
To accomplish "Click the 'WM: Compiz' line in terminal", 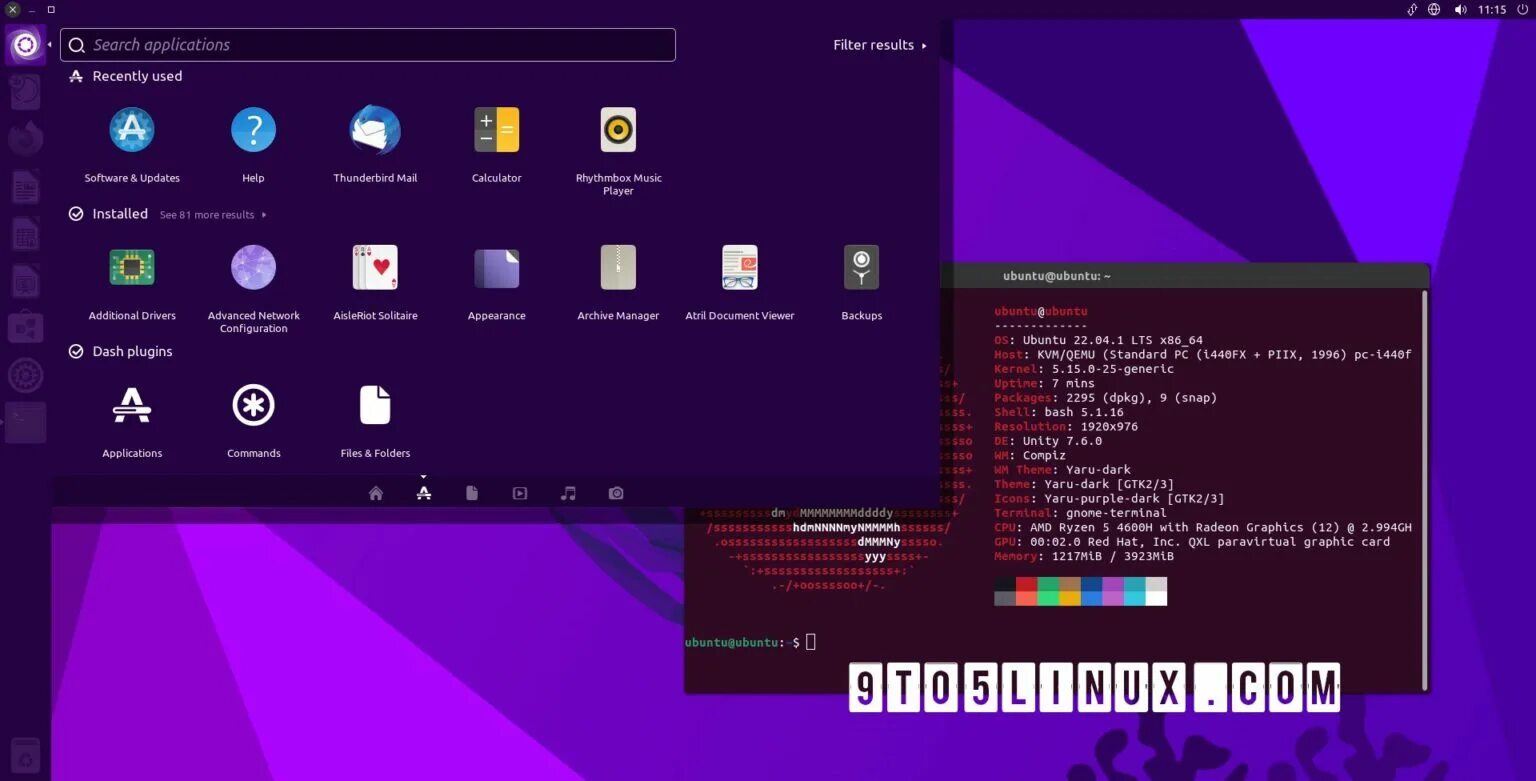I will (1030, 455).
